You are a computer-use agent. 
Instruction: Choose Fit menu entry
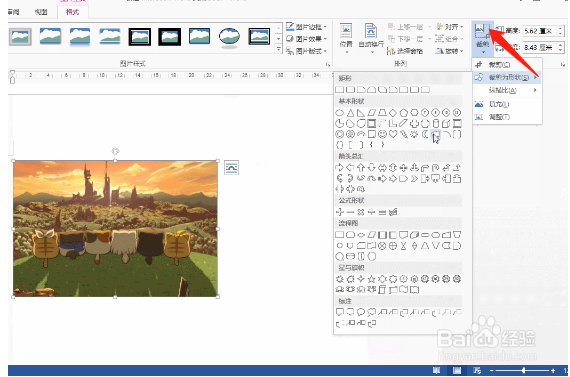tap(507, 117)
